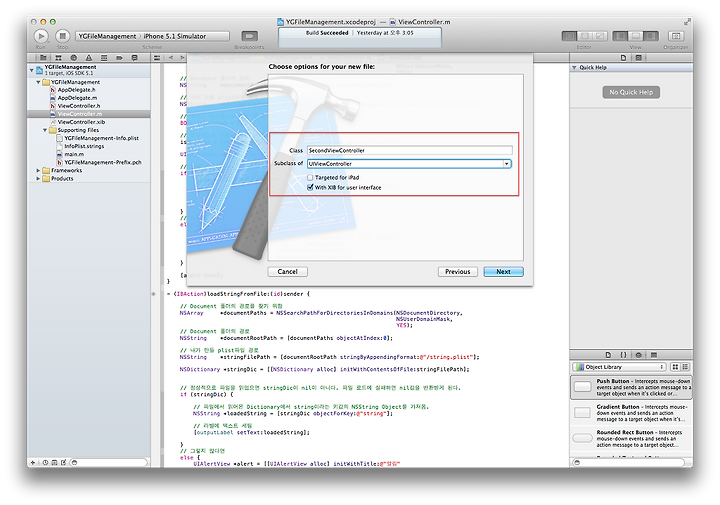Select main.m in the navigator
This screenshot has height=505, width=720.
pos(74,154)
